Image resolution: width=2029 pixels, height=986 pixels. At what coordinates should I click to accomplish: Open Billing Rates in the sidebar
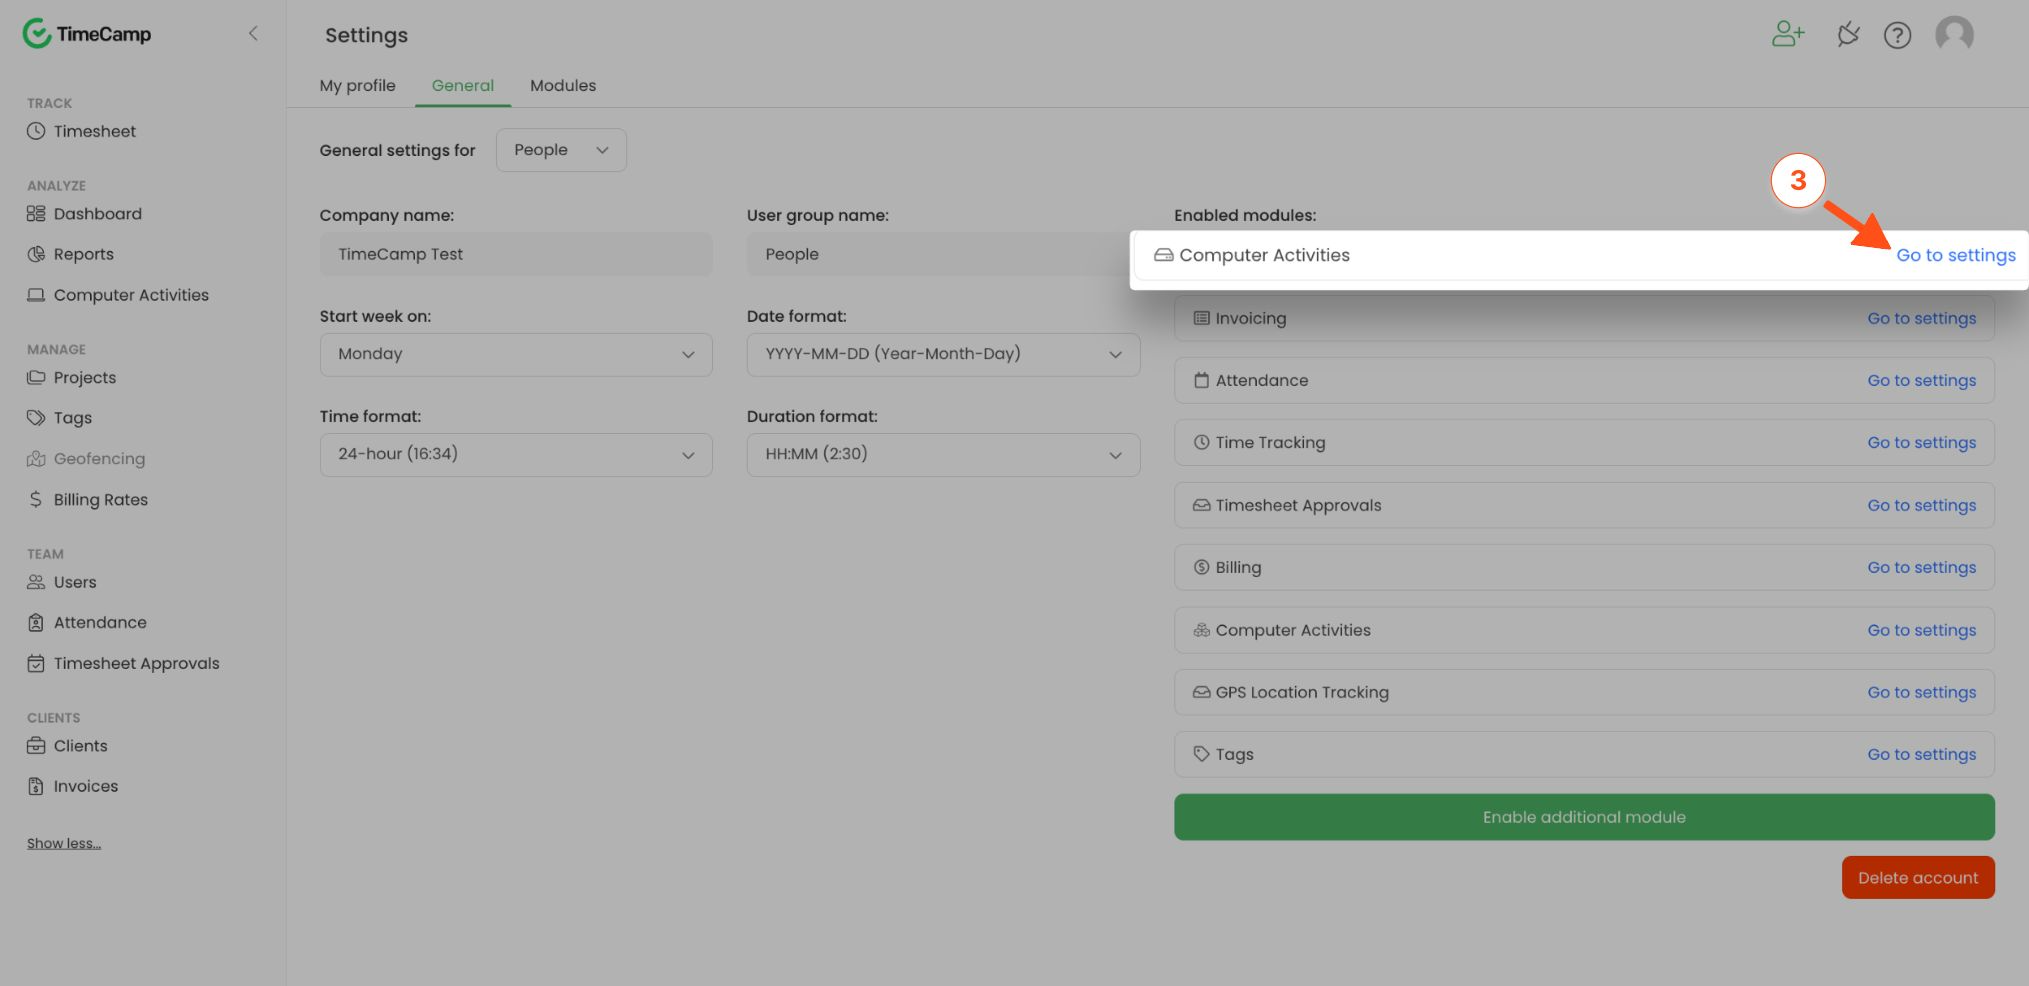100,500
